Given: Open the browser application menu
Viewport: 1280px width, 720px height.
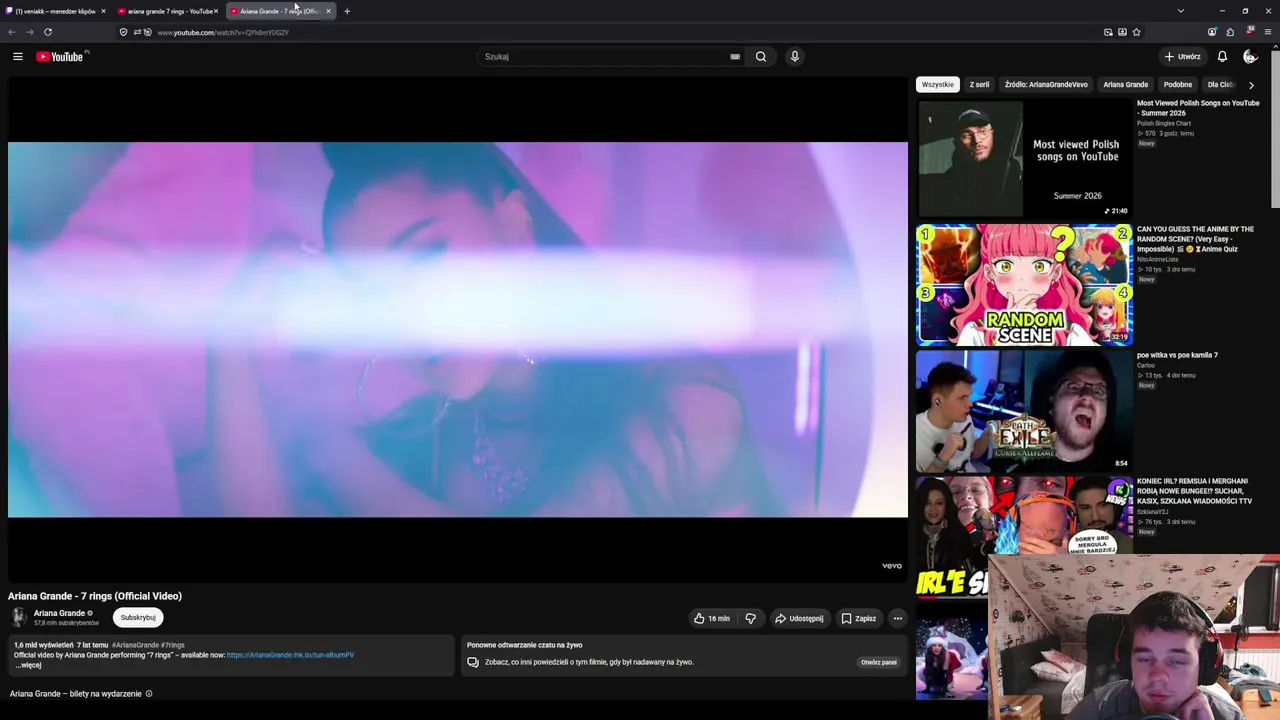Looking at the screenshot, I should tap(1268, 32).
